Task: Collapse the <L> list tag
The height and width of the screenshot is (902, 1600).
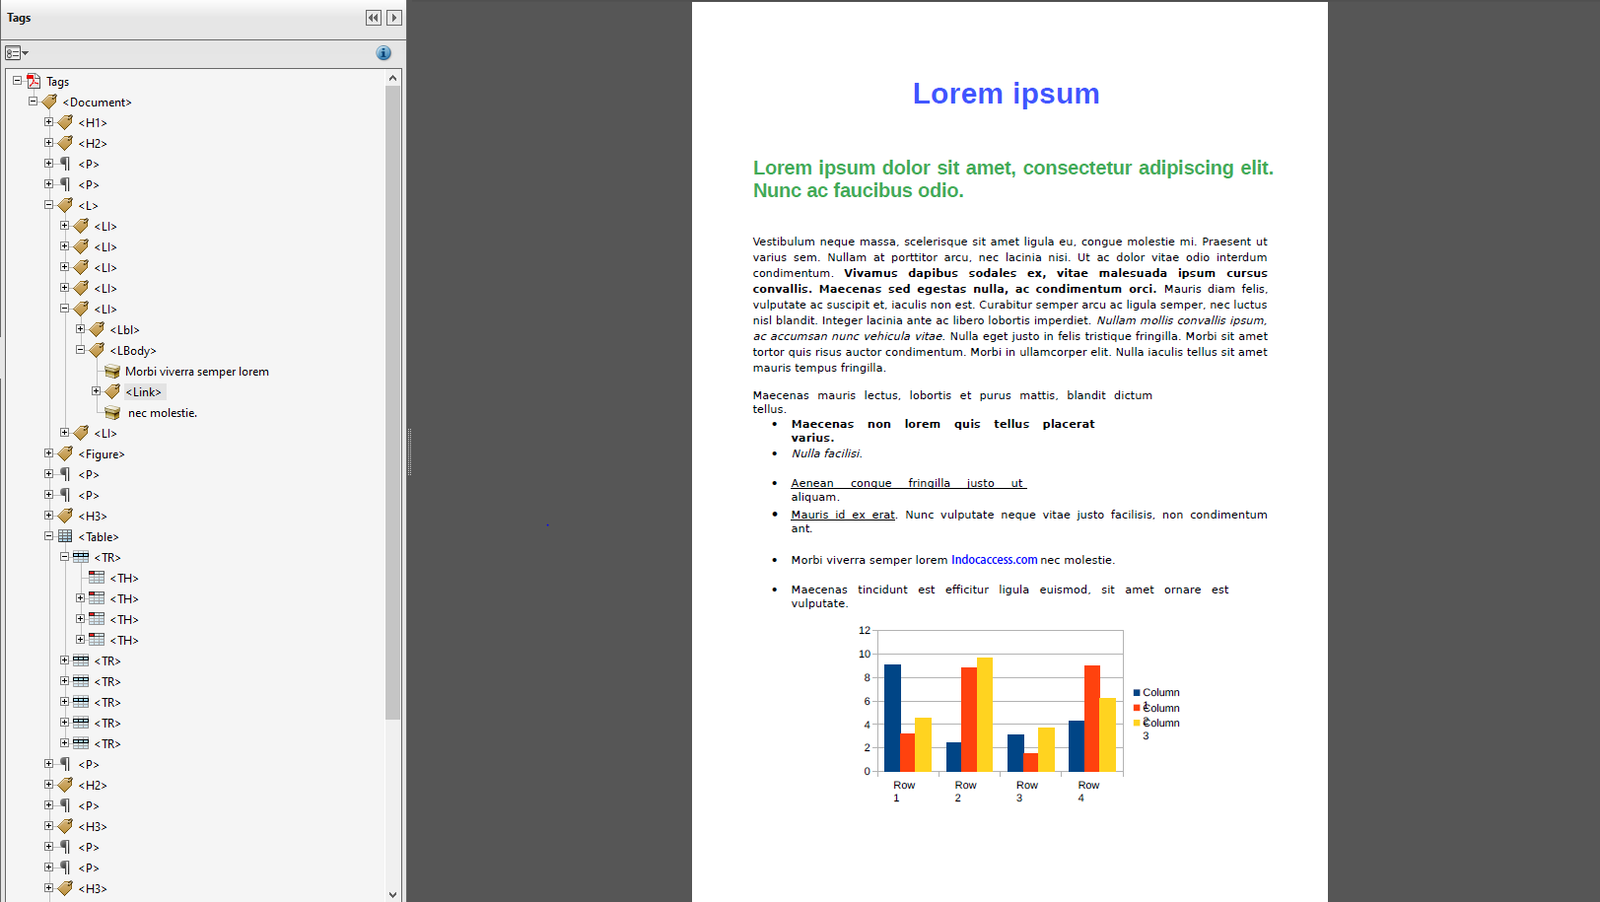Action: 48,205
